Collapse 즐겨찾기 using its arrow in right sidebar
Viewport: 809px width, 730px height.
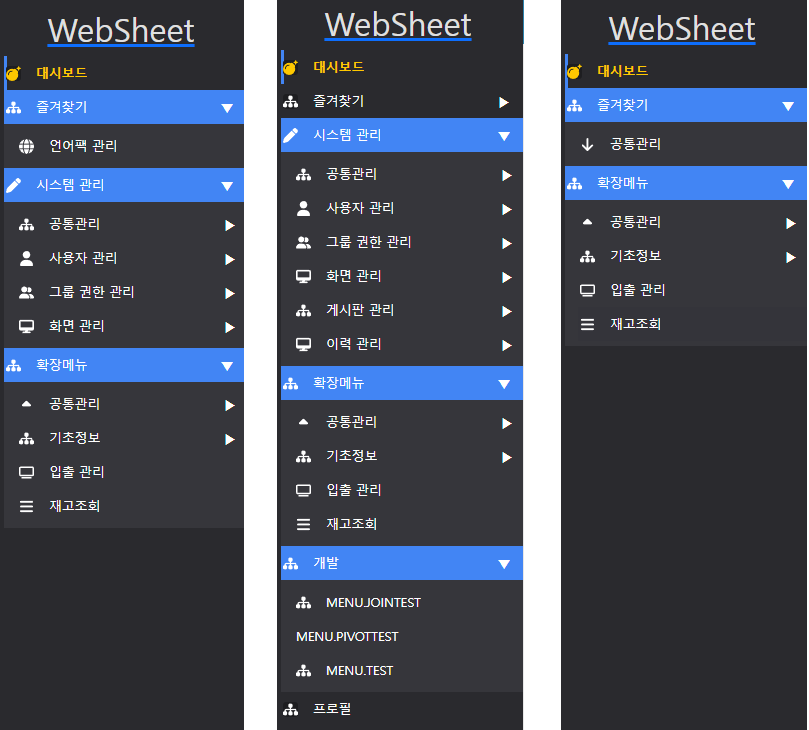pyautogui.click(x=788, y=106)
